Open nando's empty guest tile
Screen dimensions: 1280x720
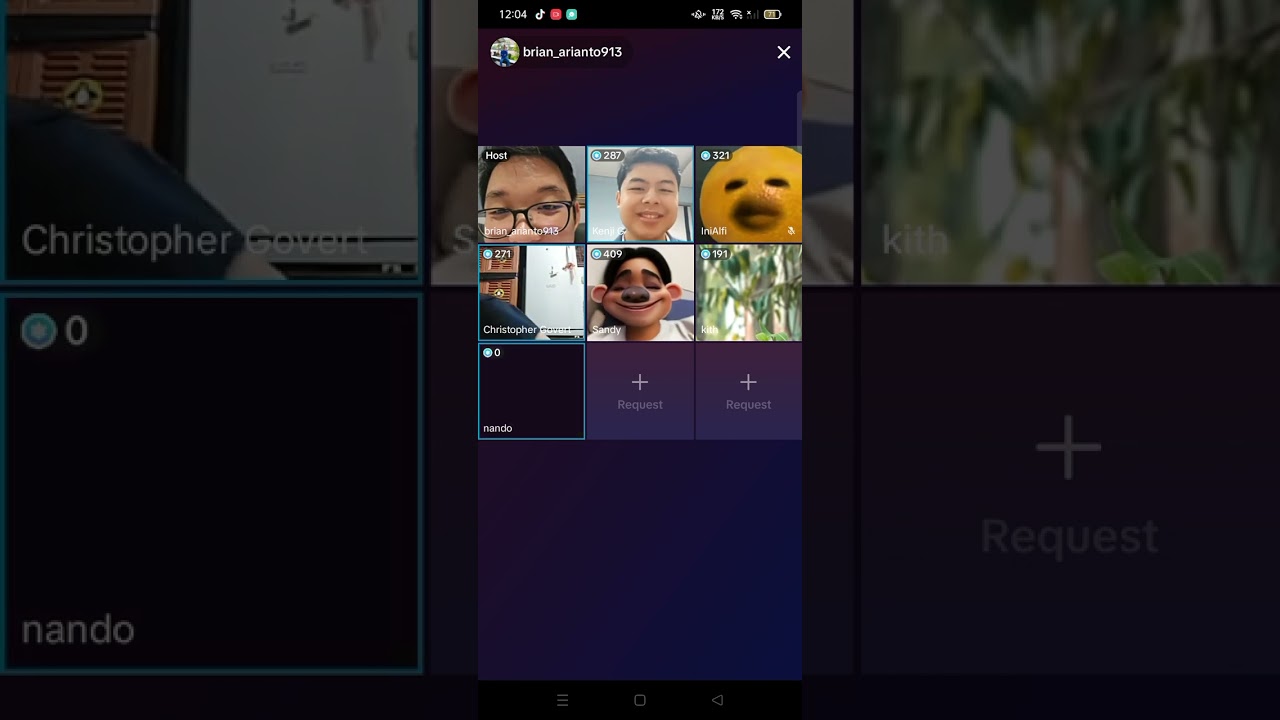531,391
